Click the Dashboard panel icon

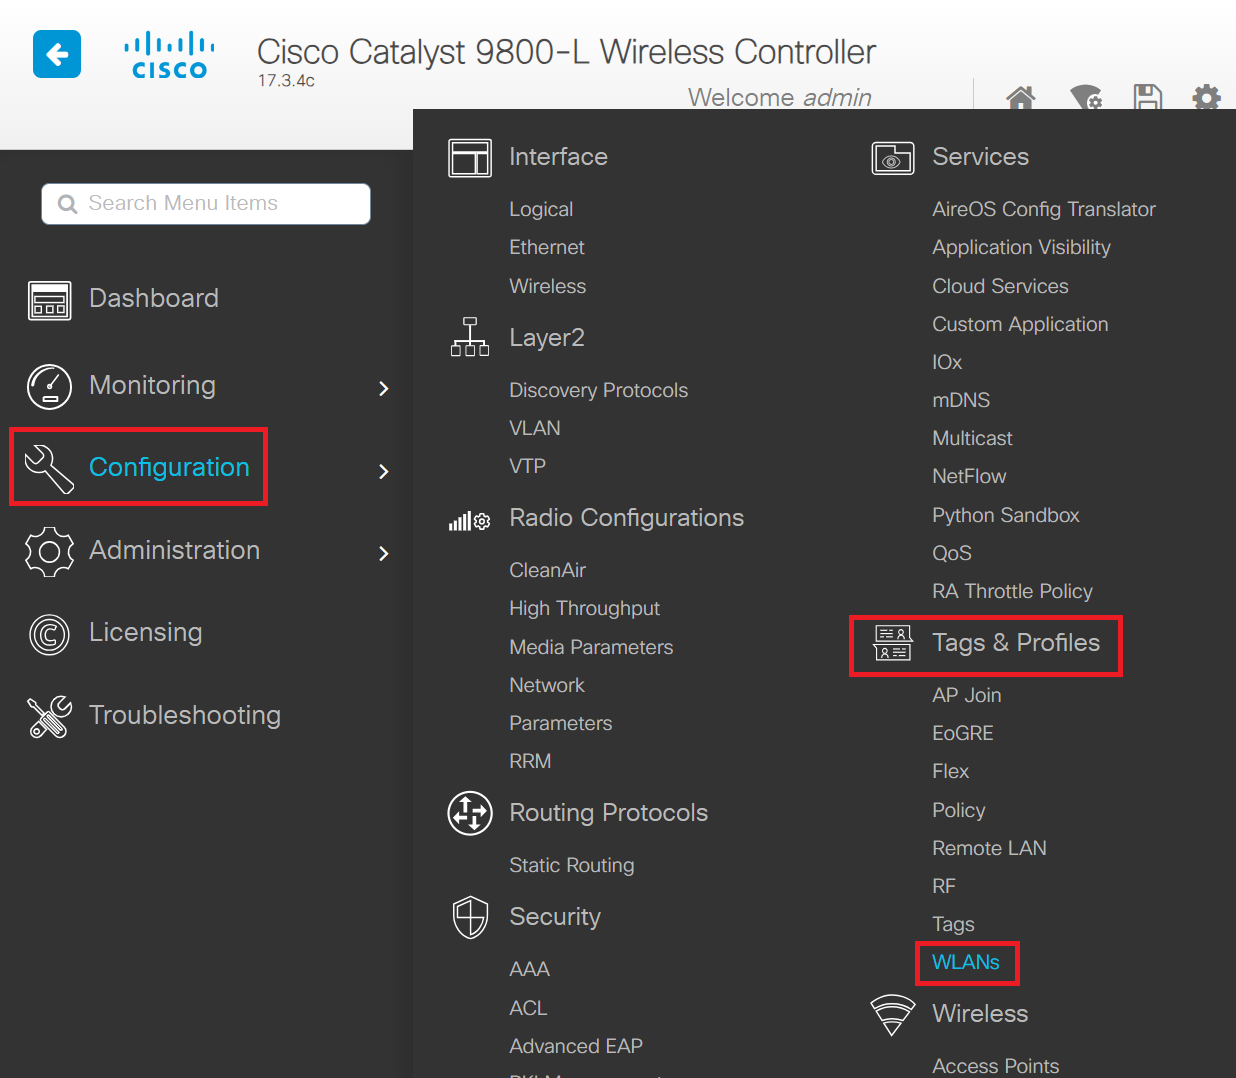click(x=50, y=300)
